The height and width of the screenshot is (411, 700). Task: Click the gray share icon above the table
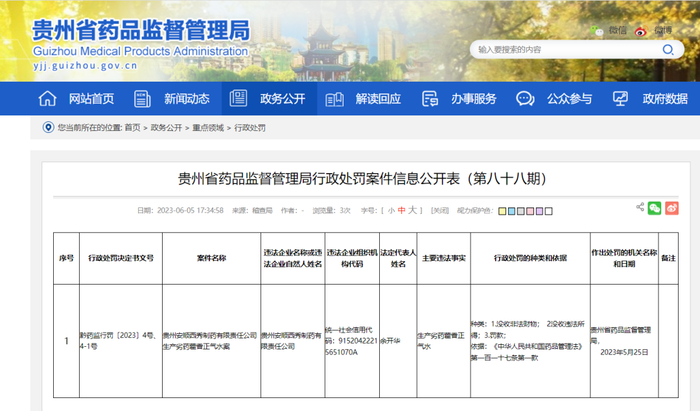pos(640,208)
